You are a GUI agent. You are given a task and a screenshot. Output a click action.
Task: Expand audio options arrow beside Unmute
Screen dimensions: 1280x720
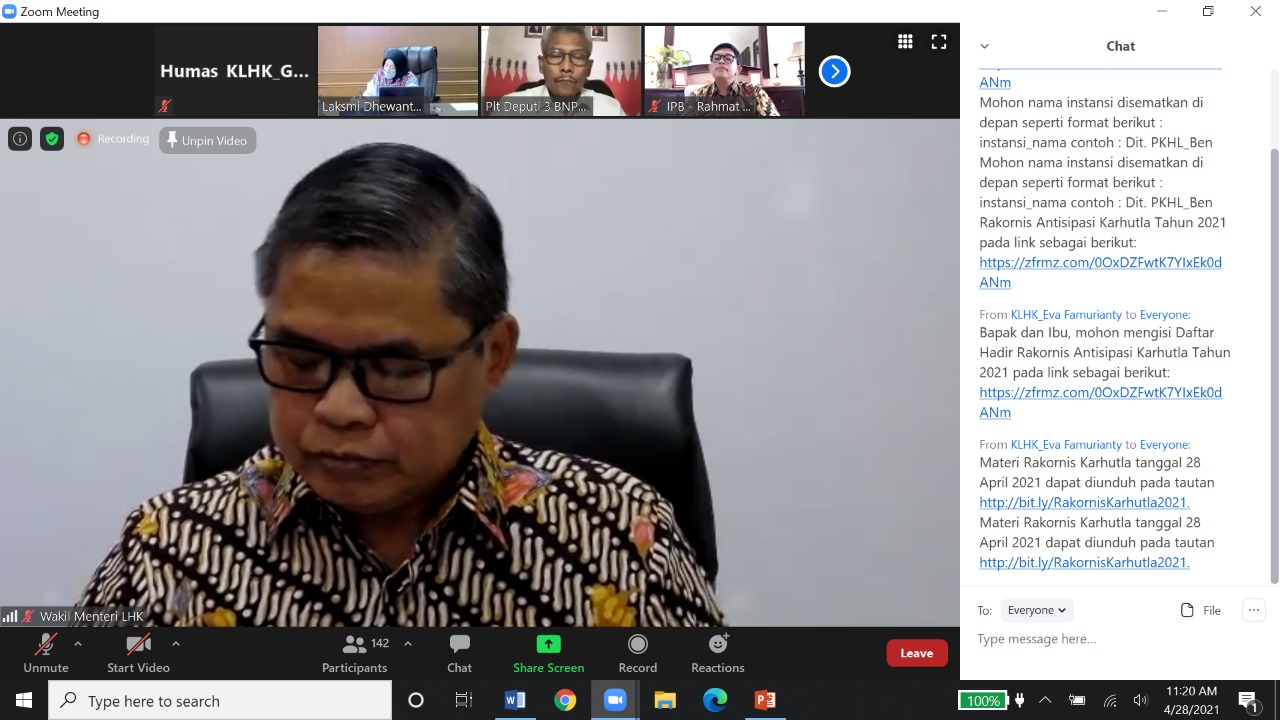(78, 644)
